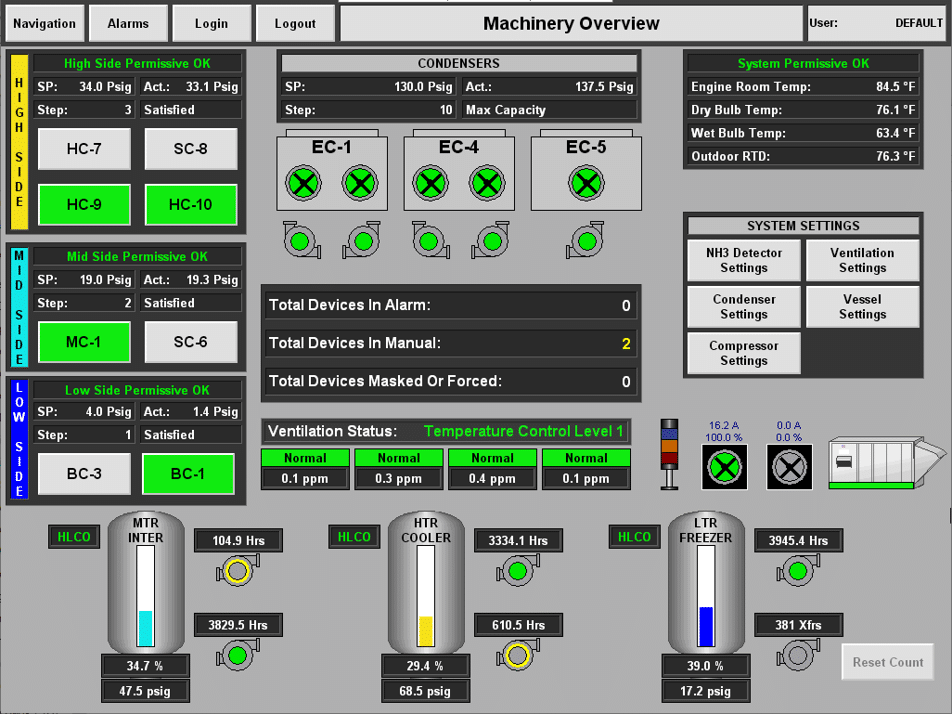The width and height of the screenshot is (952, 714).
Task: Open Vessel Settings
Action: (862, 307)
